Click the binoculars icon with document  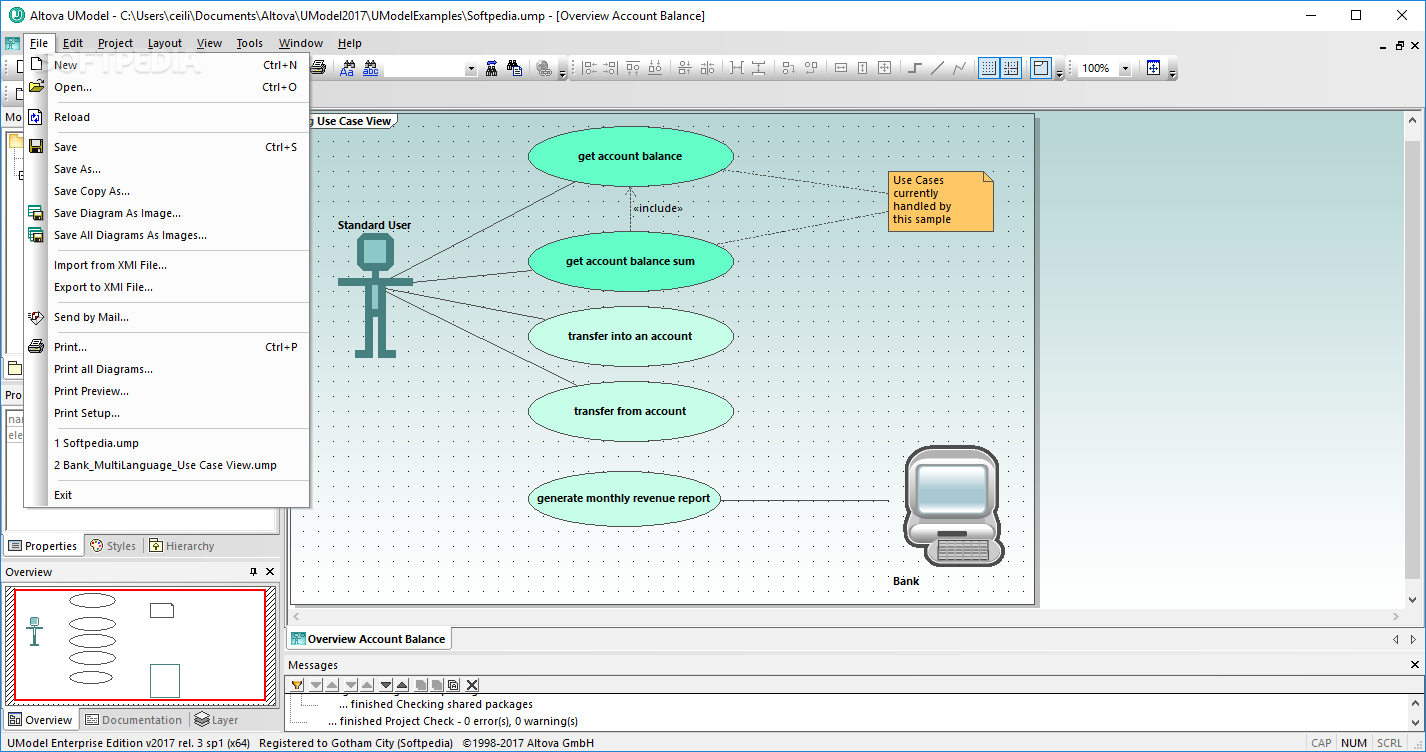pos(514,68)
